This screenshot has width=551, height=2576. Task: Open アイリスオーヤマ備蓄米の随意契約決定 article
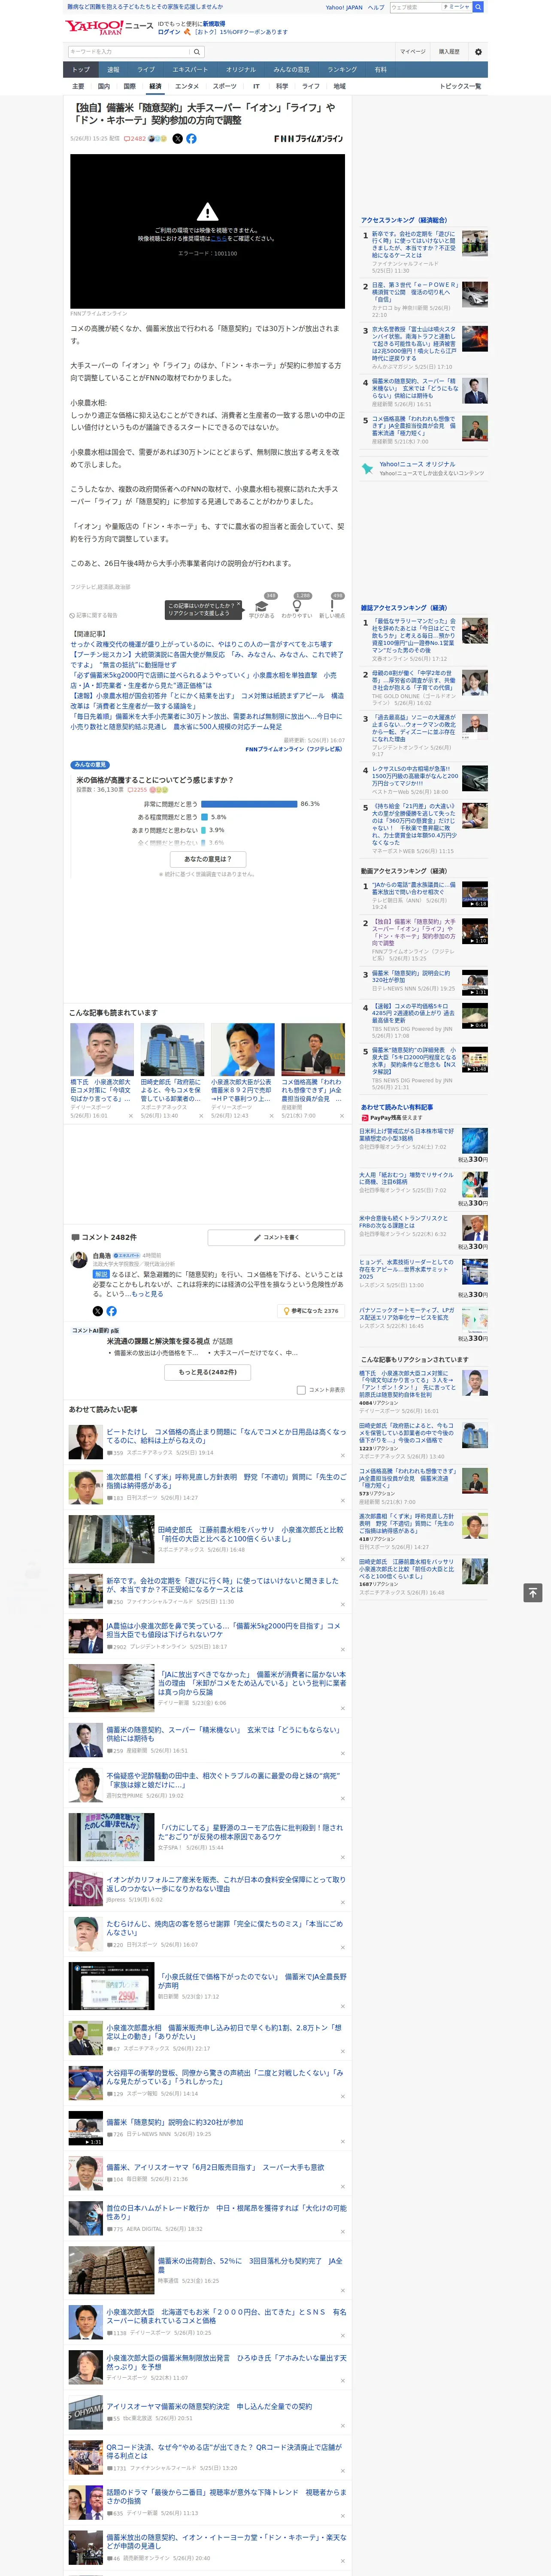[x=209, y=2407]
